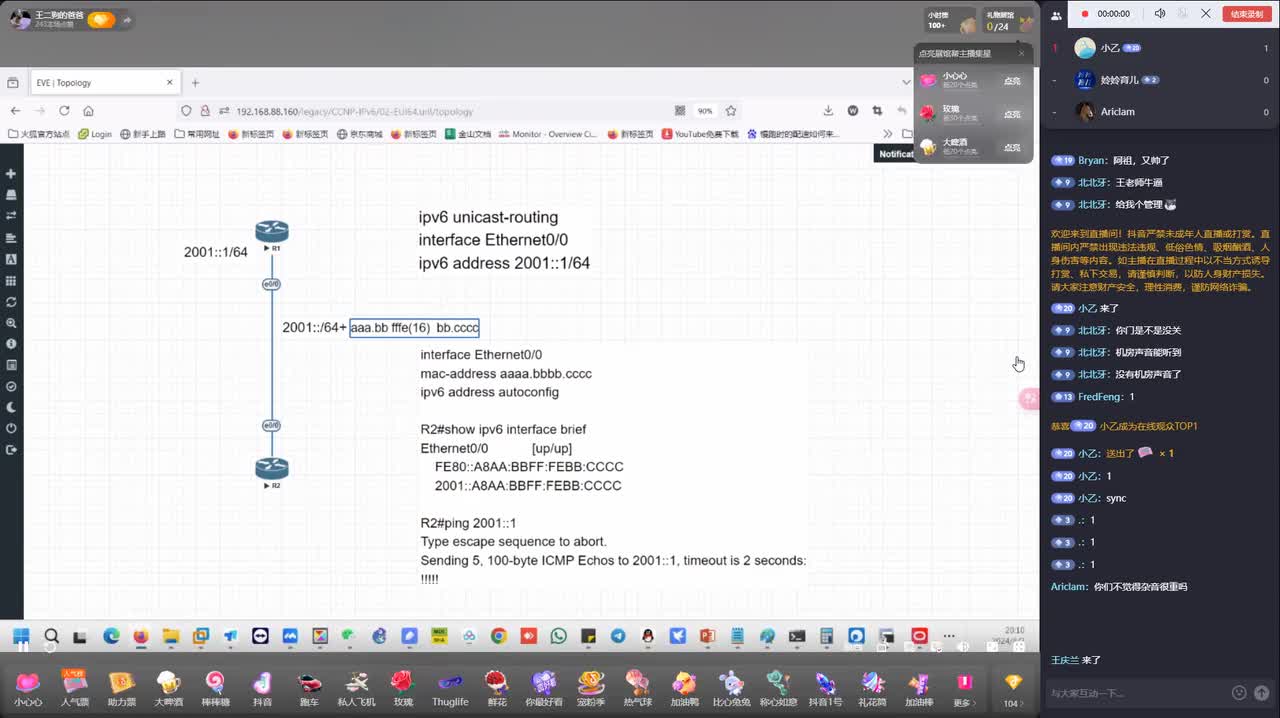Click Close lab power icon
The image size is (1280, 718).
(x=11, y=429)
